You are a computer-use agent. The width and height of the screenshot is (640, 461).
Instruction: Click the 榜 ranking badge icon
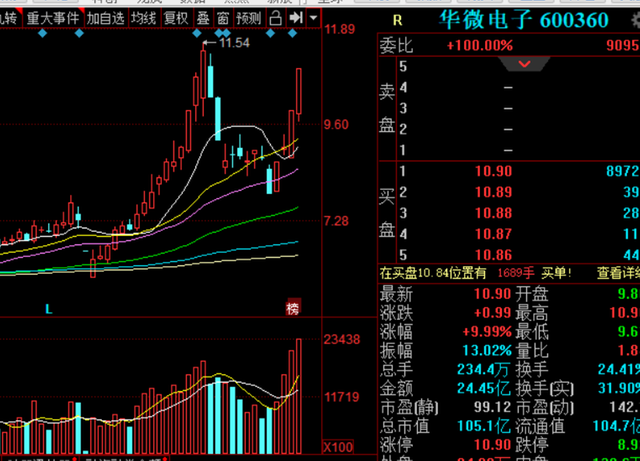293,307
